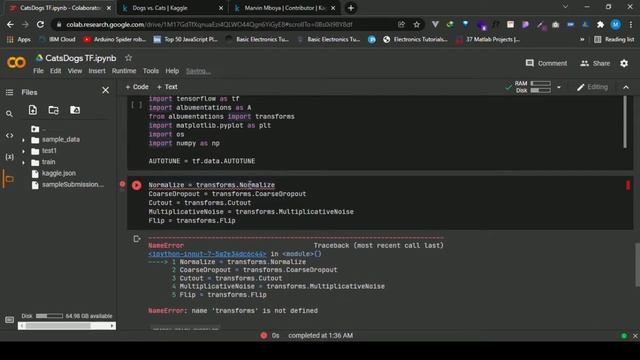The image size is (640, 360).
Task: Open the Apps bookmark
Action: pos(19,39)
